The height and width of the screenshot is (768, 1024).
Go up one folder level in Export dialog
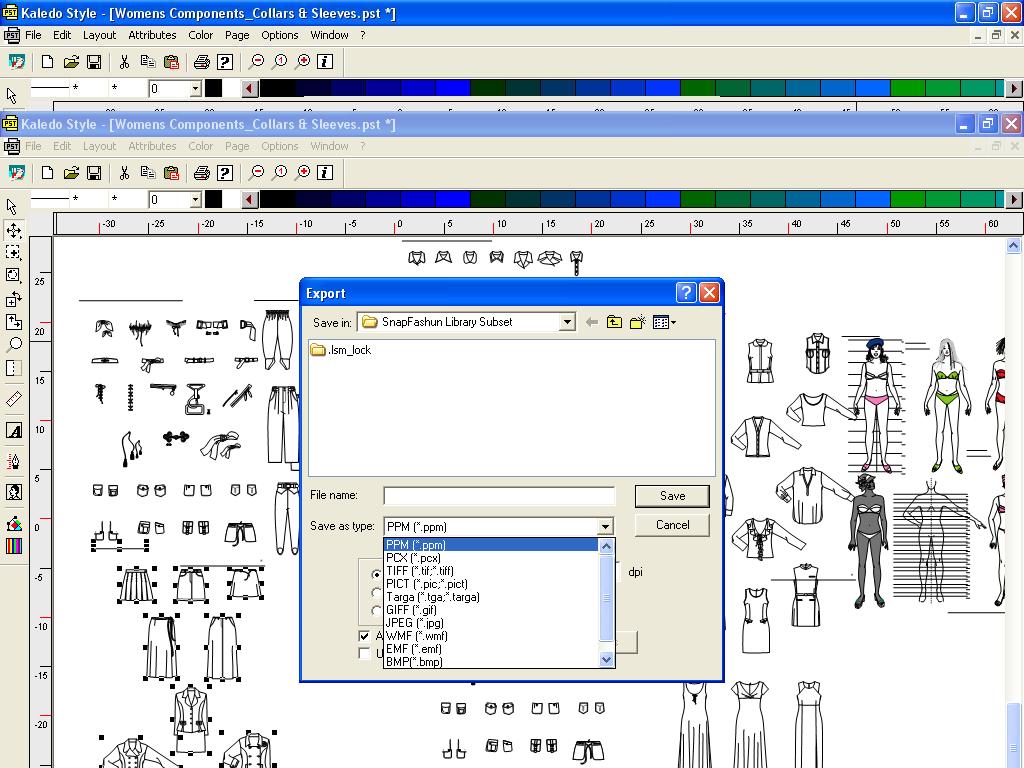pos(614,322)
